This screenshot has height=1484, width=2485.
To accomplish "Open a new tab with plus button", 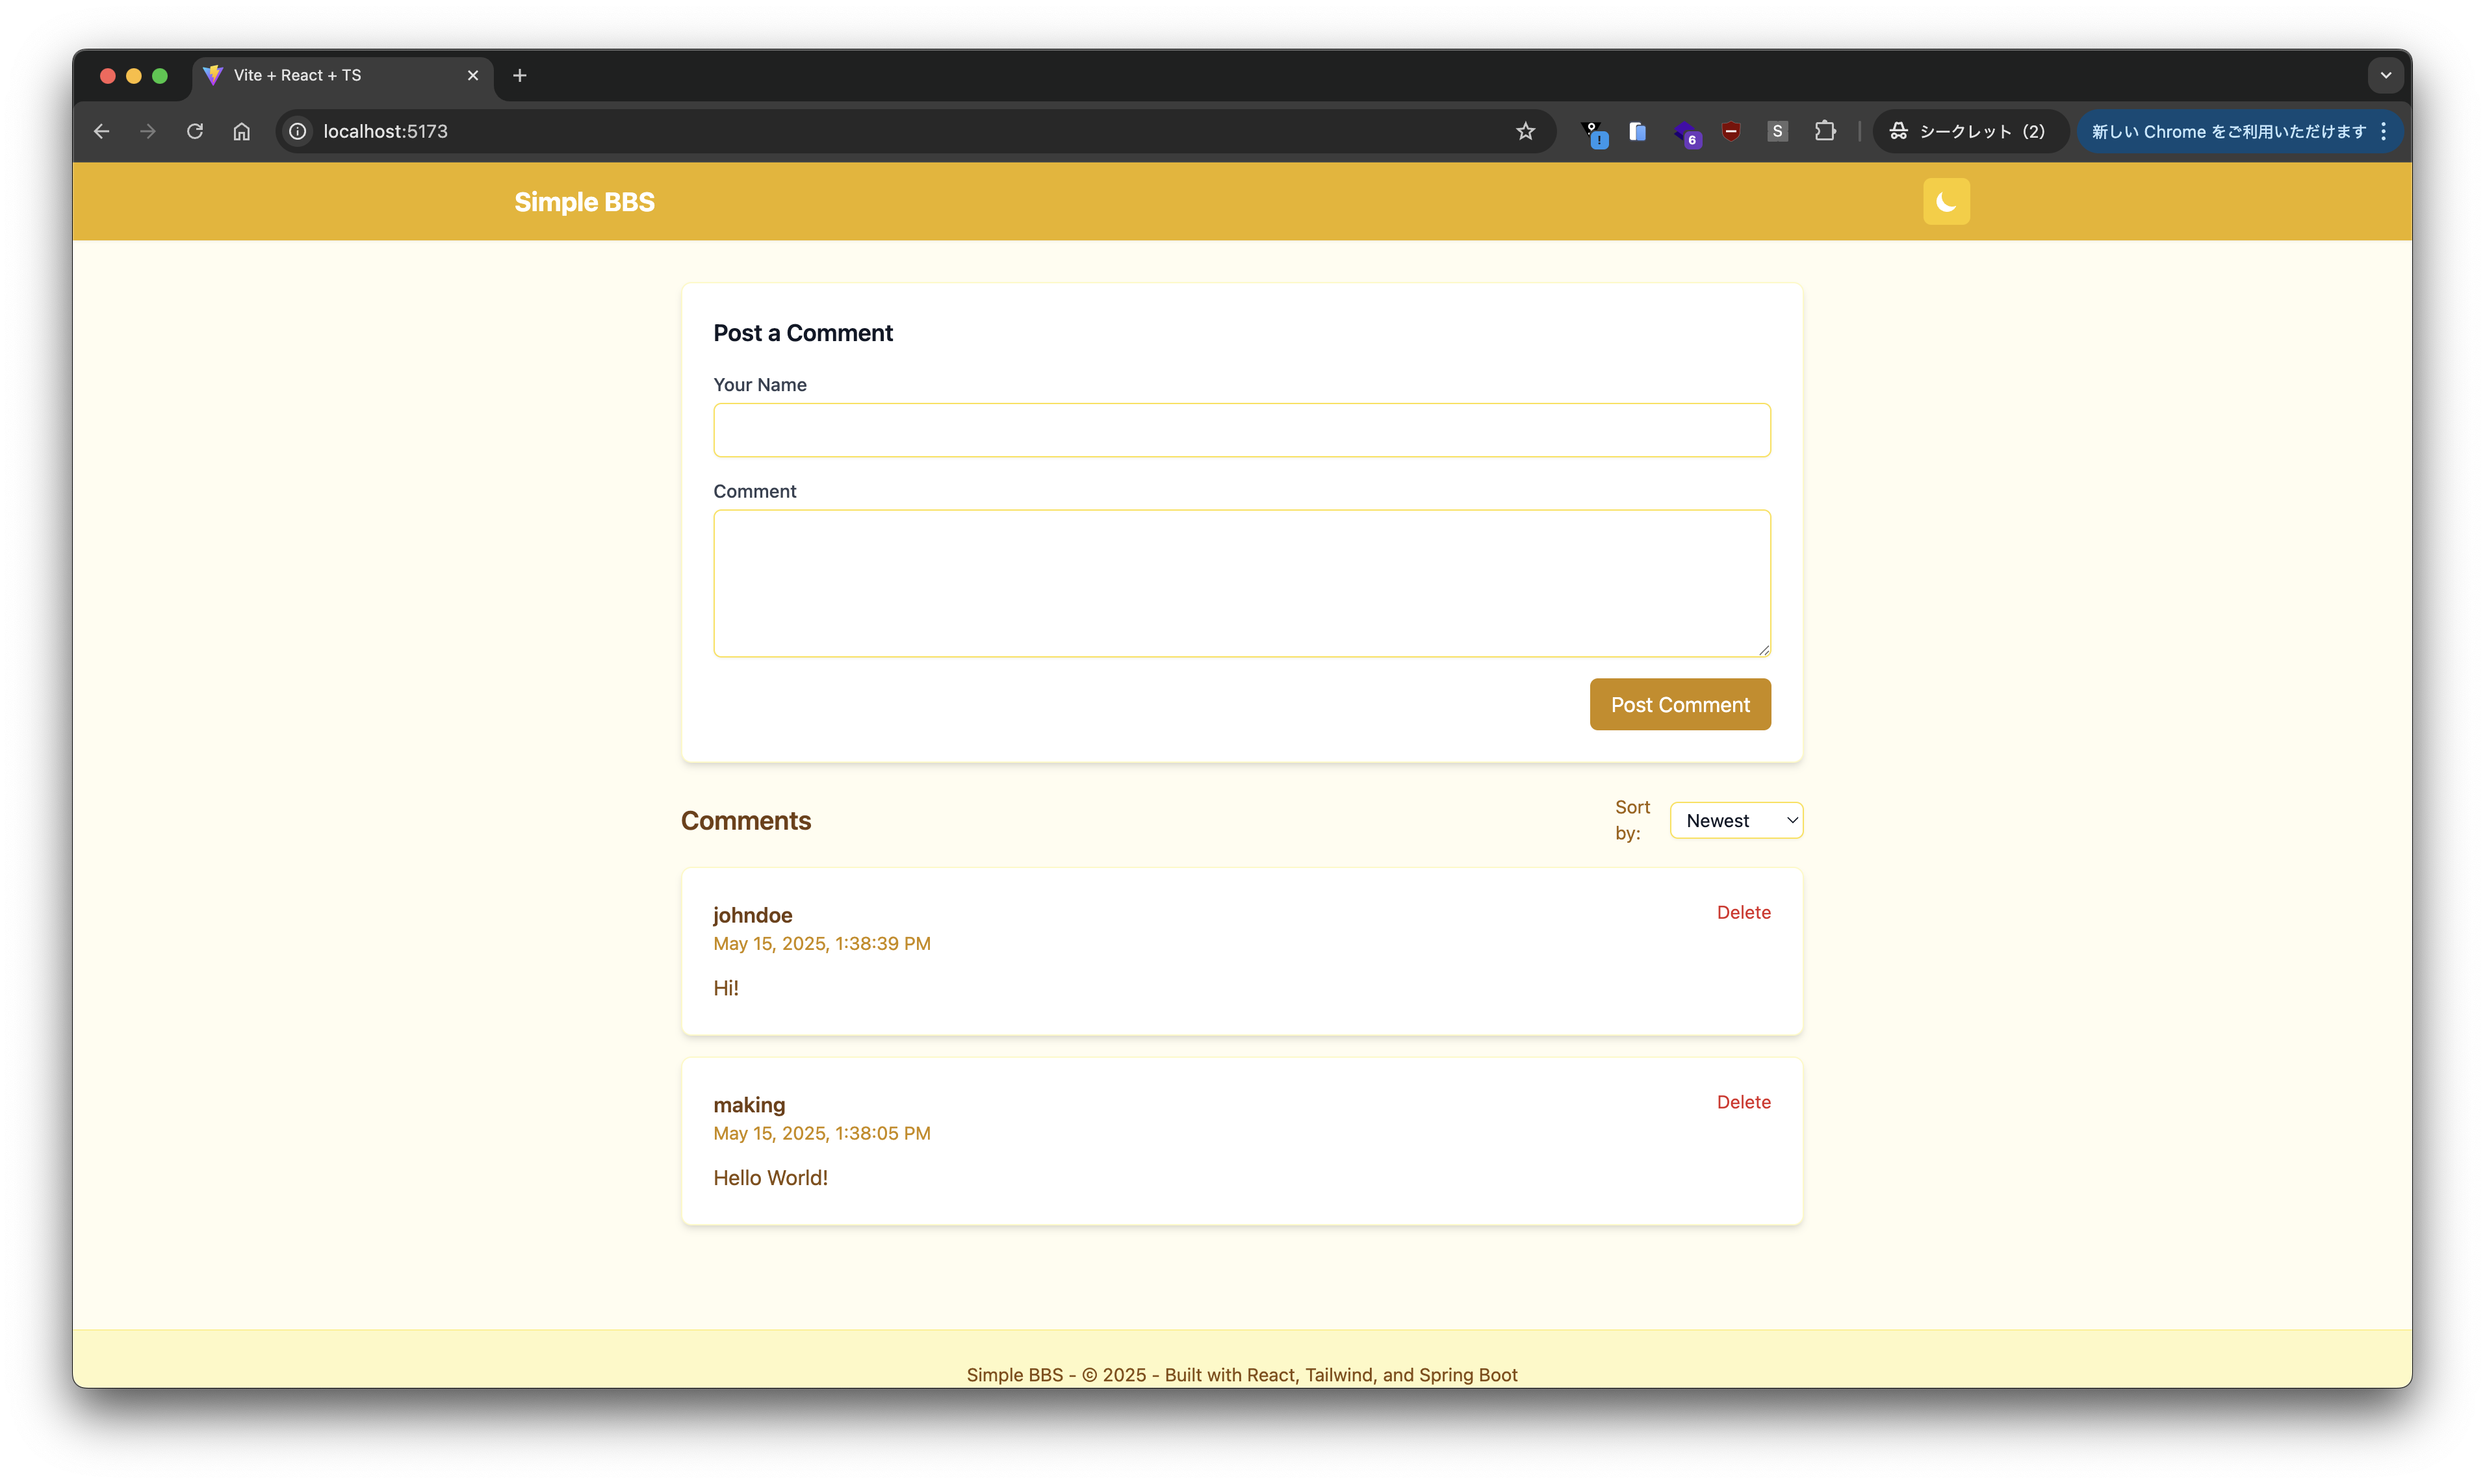I will click(x=520, y=76).
